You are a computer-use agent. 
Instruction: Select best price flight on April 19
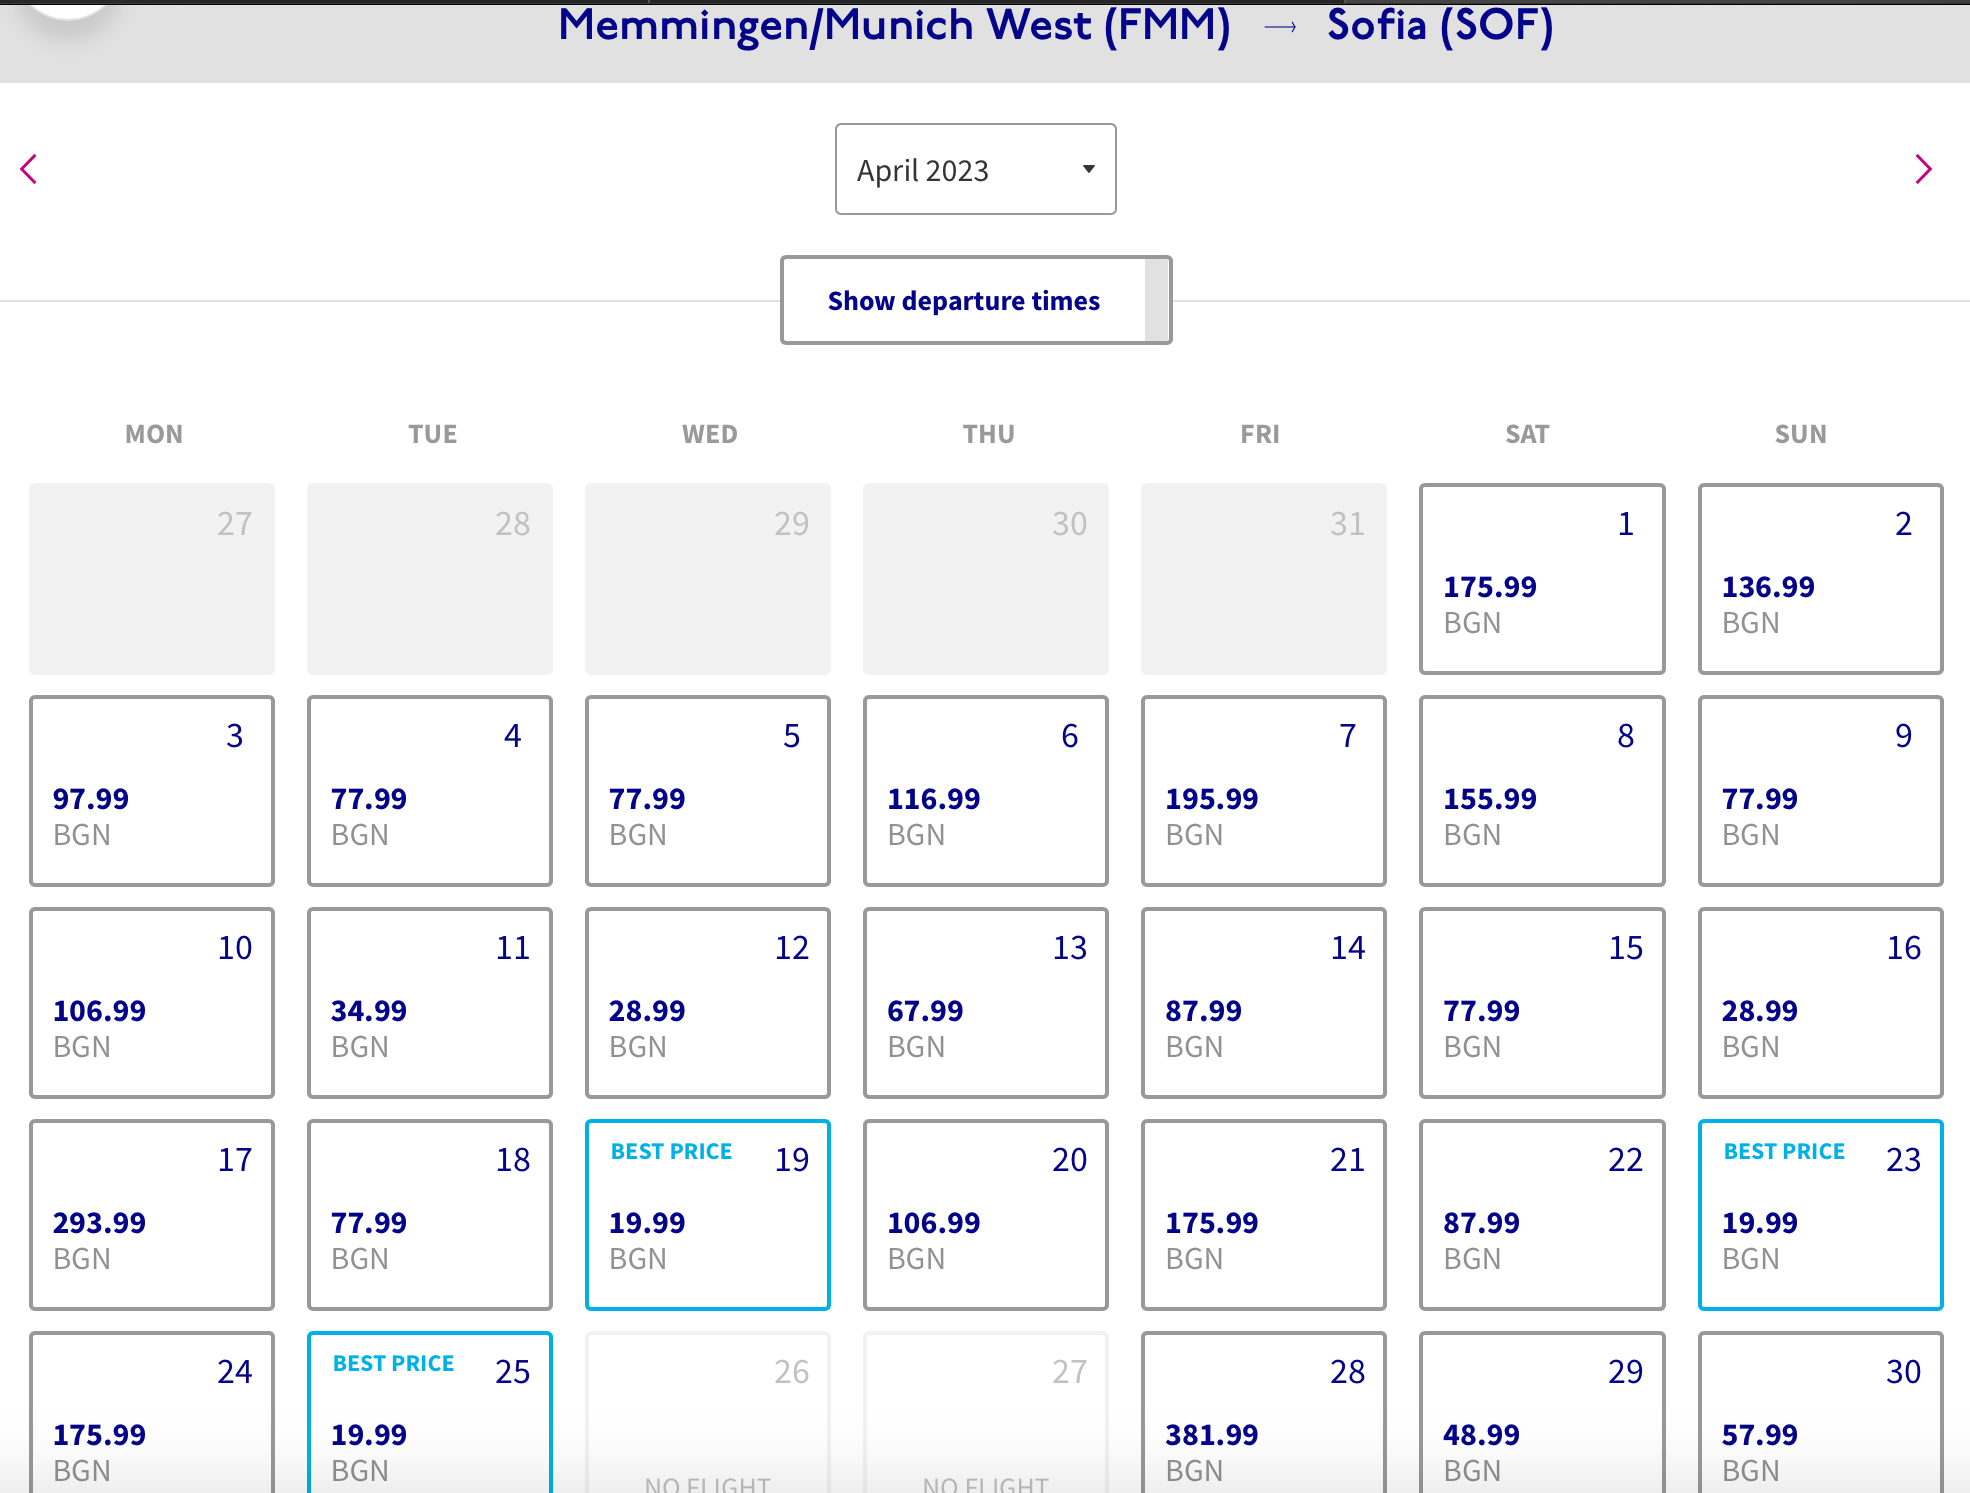(x=707, y=1215)
